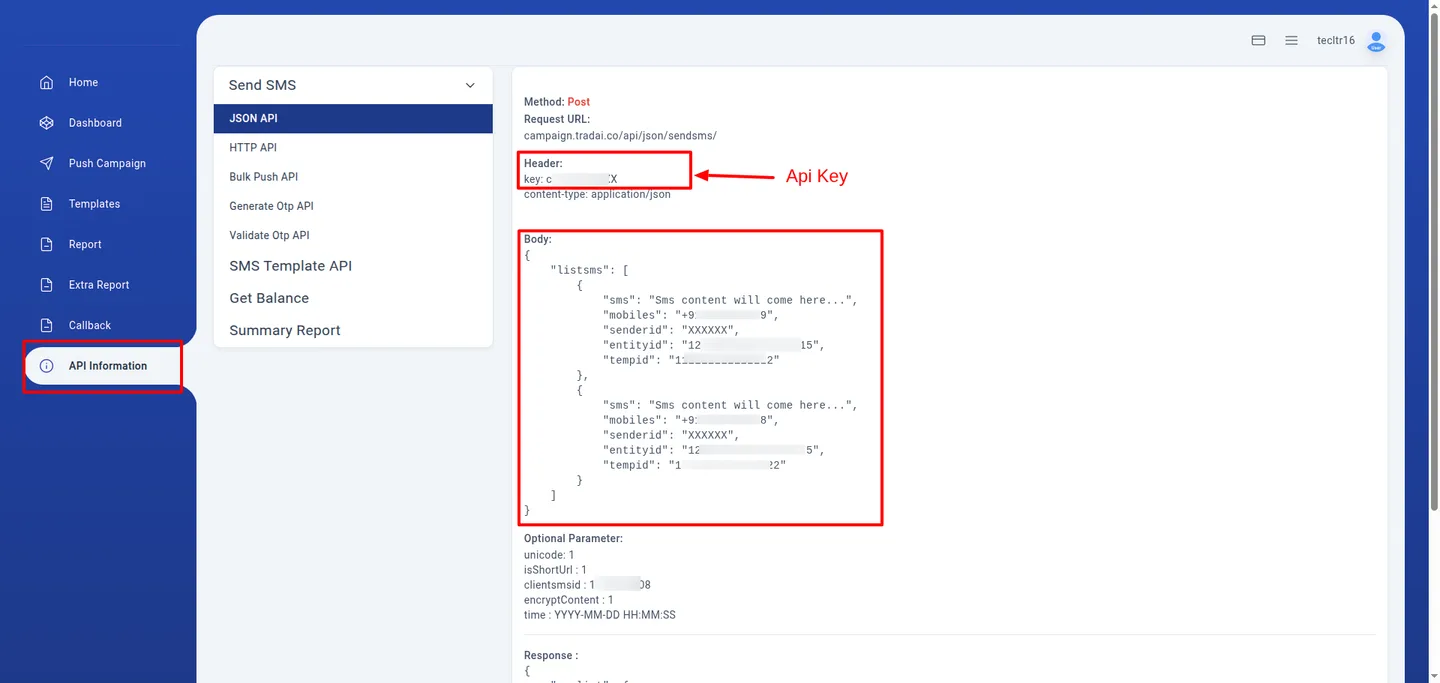Click the clientsmsid parameter line
The image size is (1440, 683).
[587, 585]
